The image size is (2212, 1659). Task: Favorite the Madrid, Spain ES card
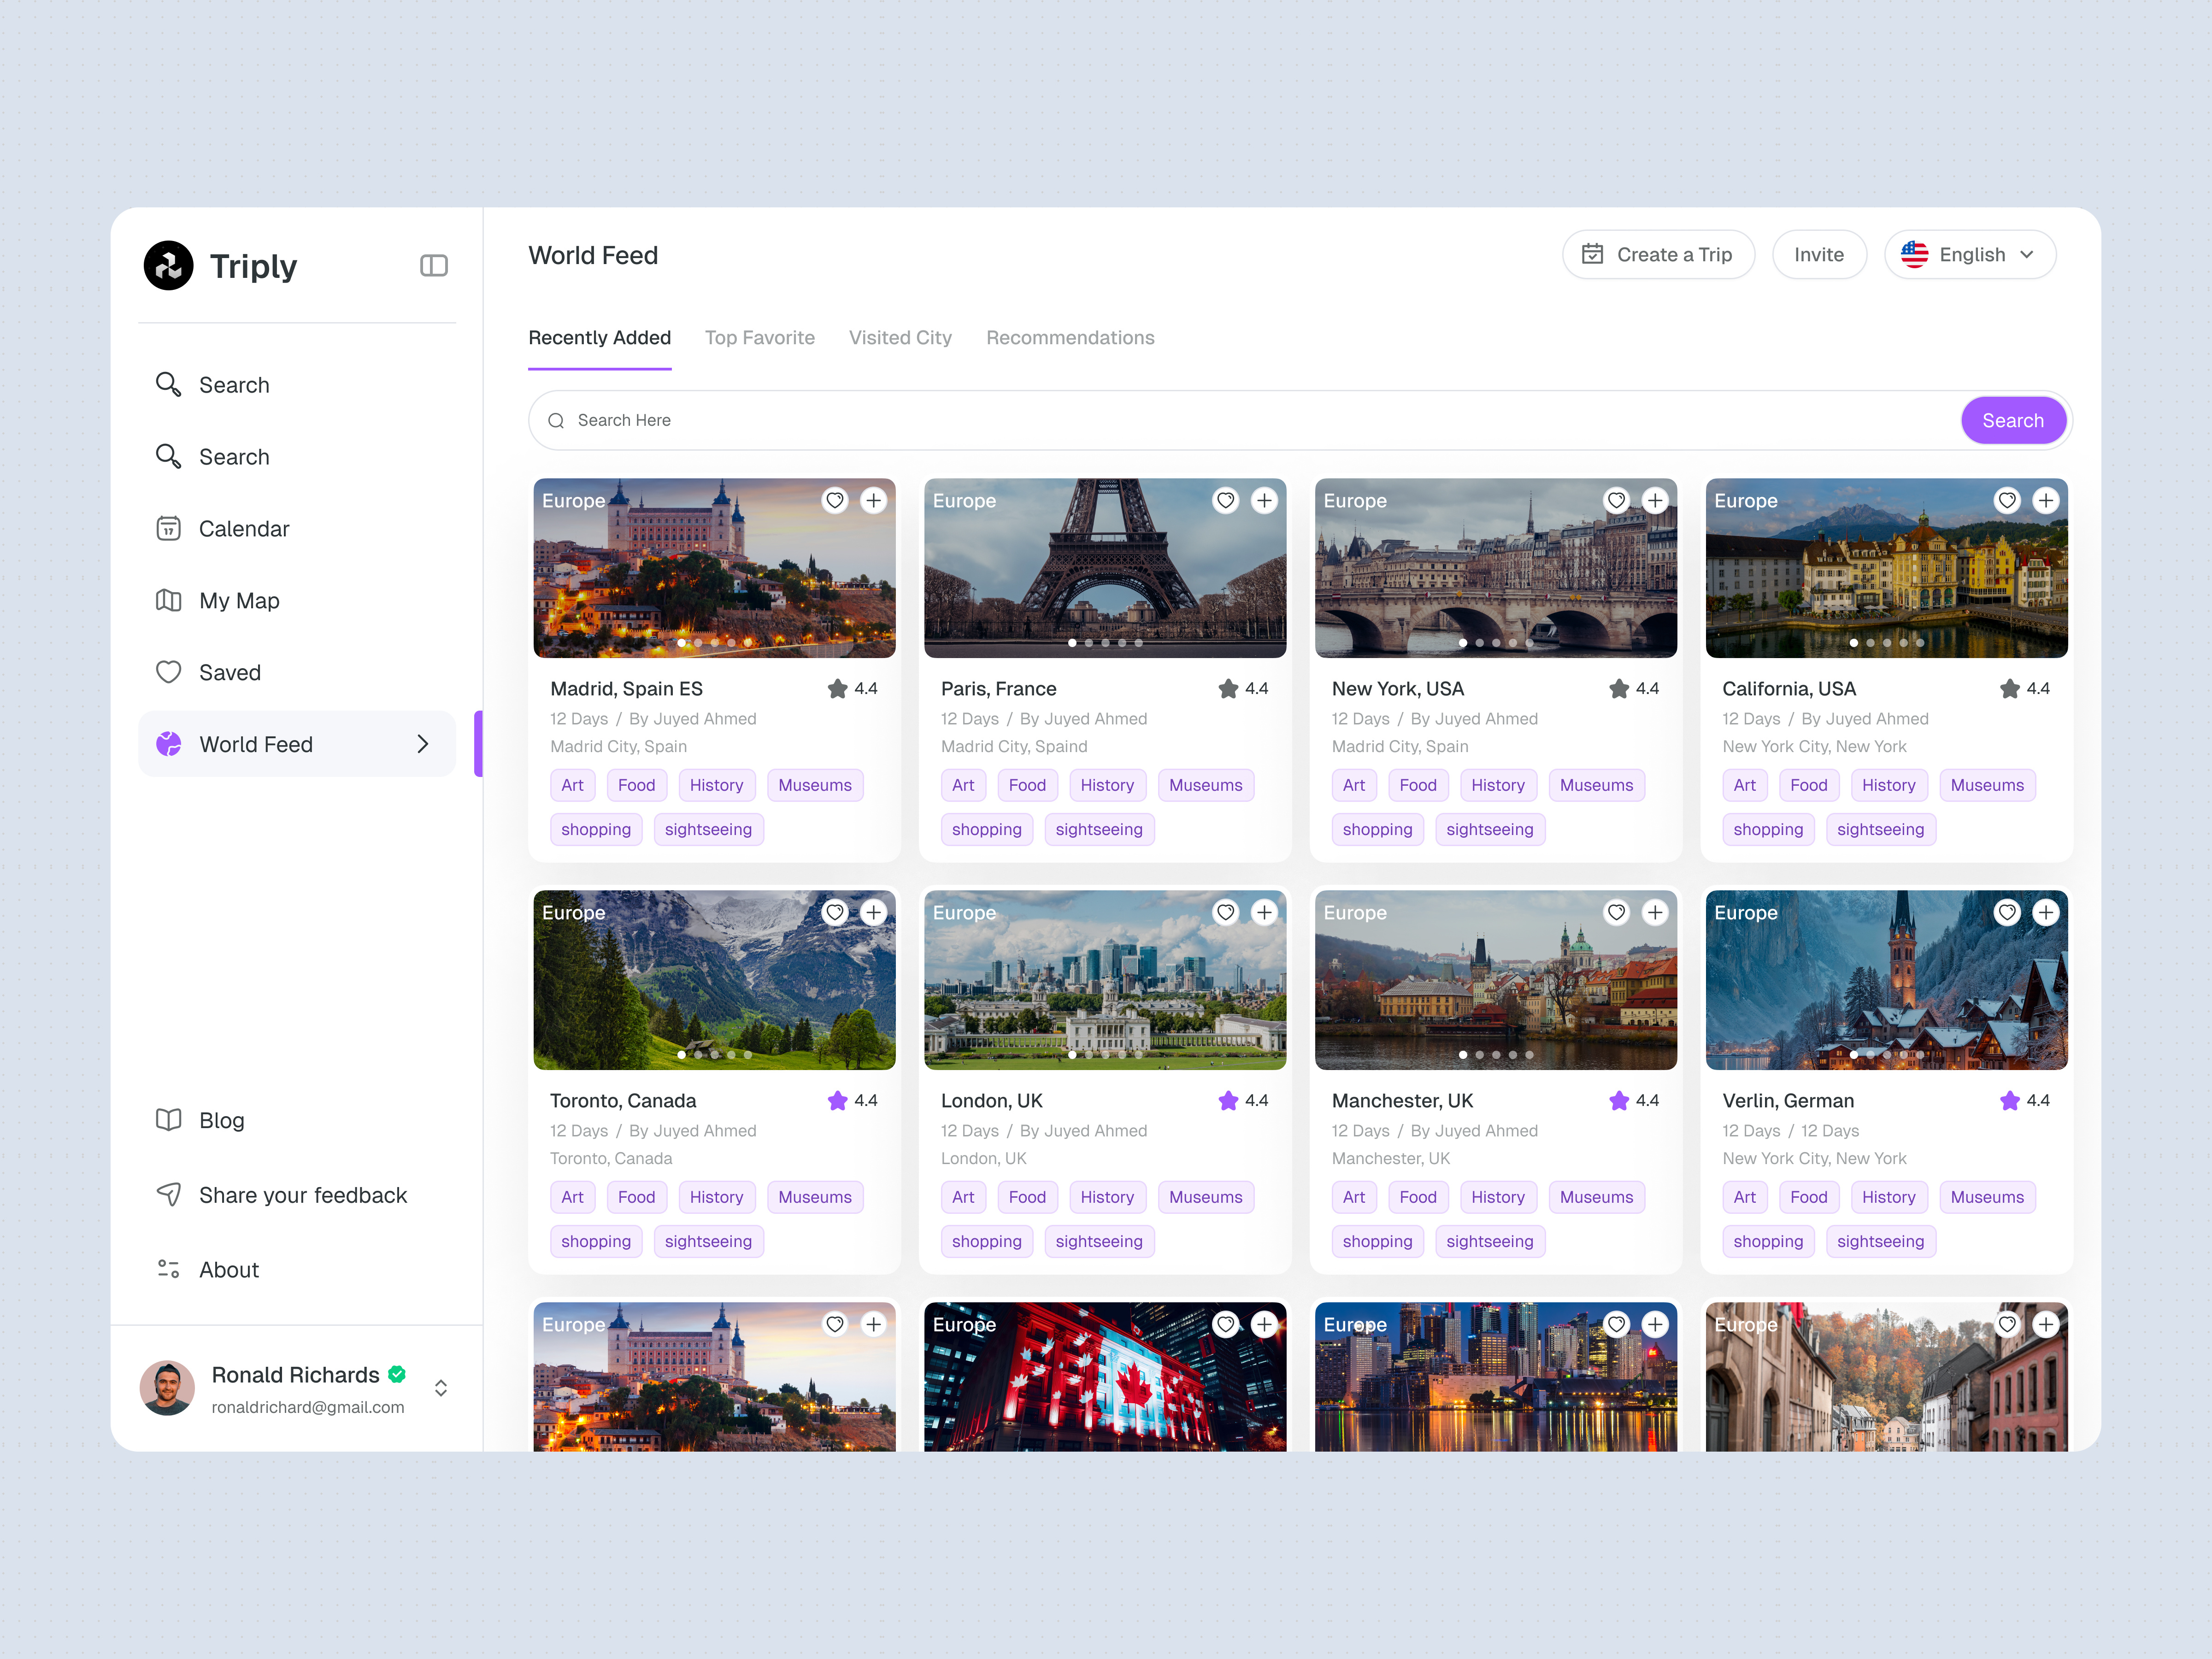[x=835, y=500]
